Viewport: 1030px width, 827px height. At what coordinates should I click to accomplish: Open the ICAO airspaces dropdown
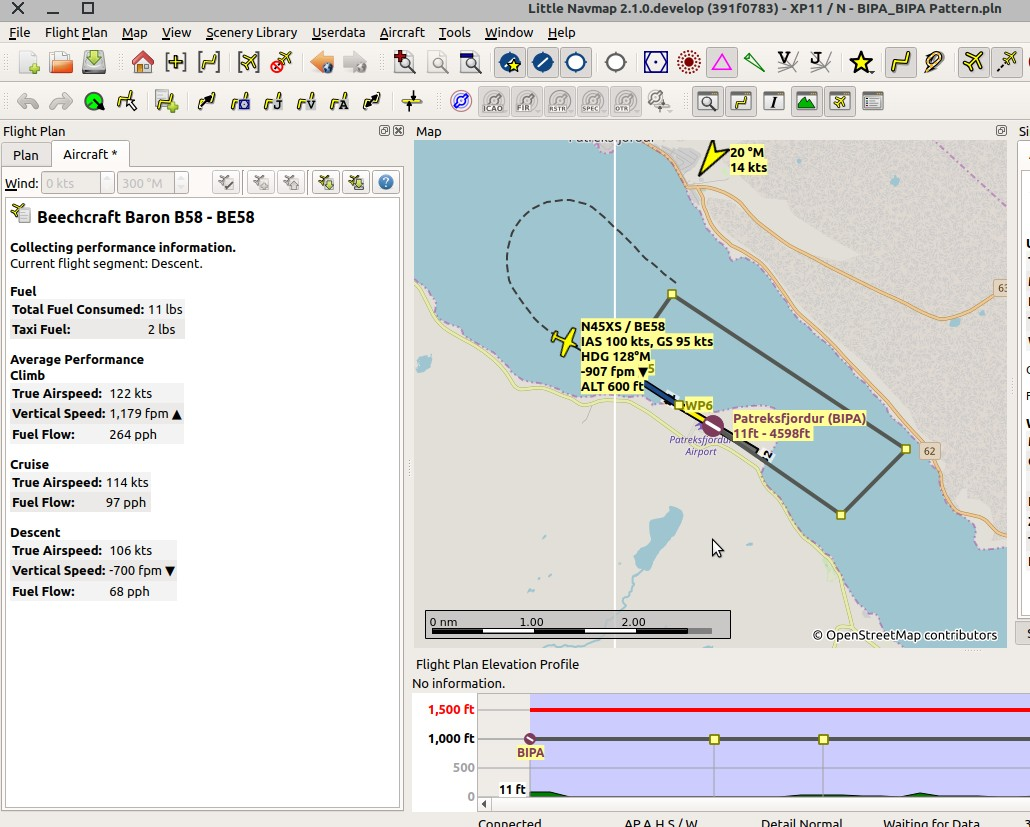click(x=494, y=101)
